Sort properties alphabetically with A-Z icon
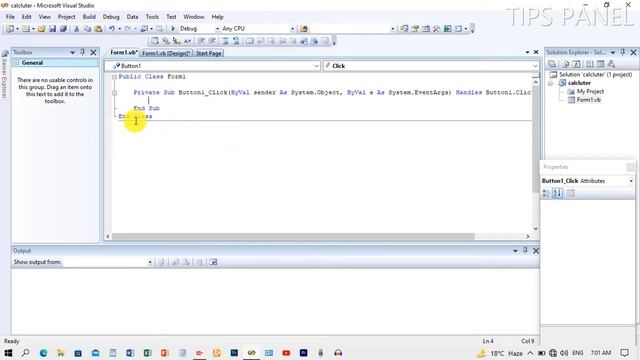The height and width of the screenshot is (360, 640). 557,193
